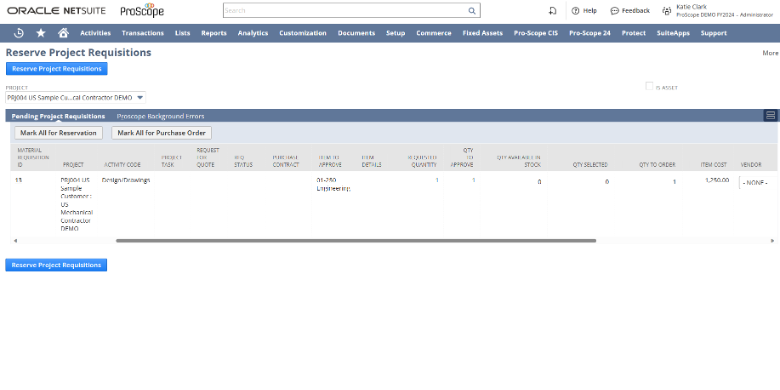
Task: Toggle the Is Asset checkbox
Action: (649, 87)
